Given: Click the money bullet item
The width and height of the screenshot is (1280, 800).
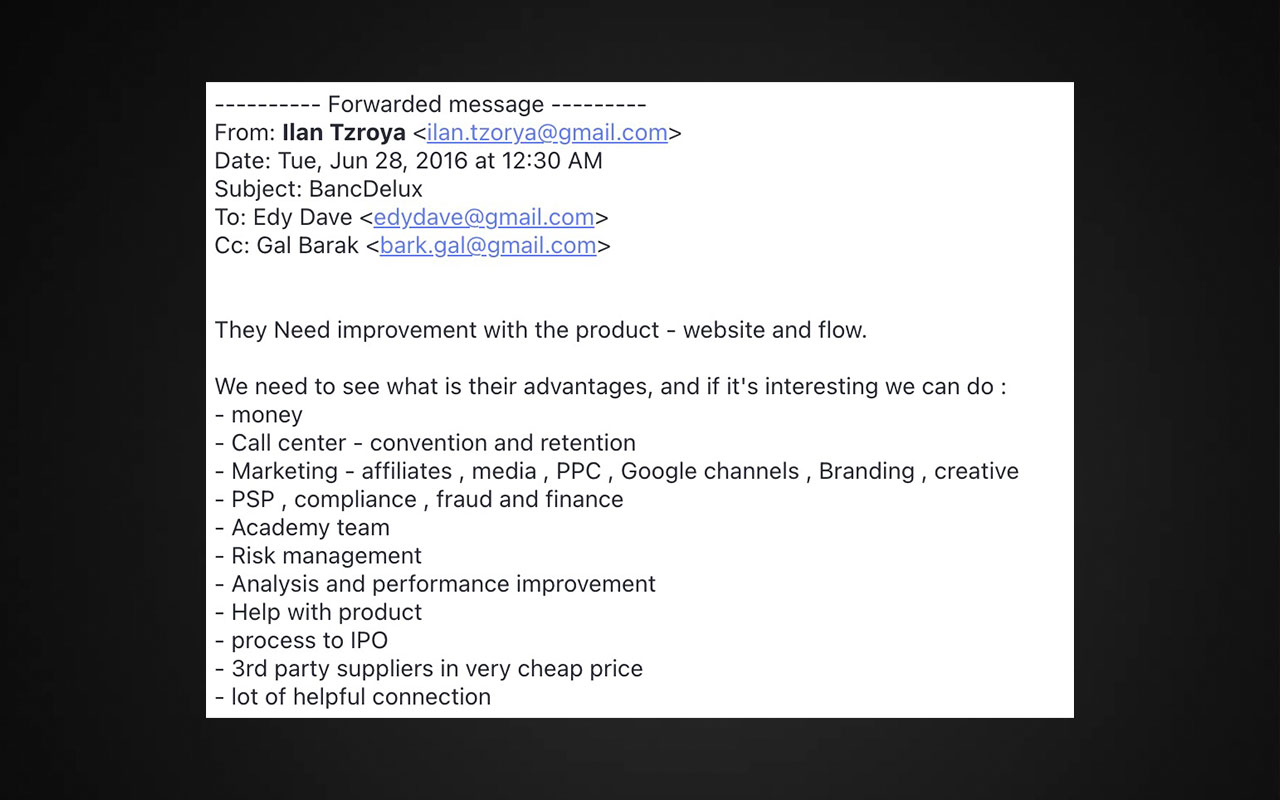Looking at the screenshot, I should (259, 415).
